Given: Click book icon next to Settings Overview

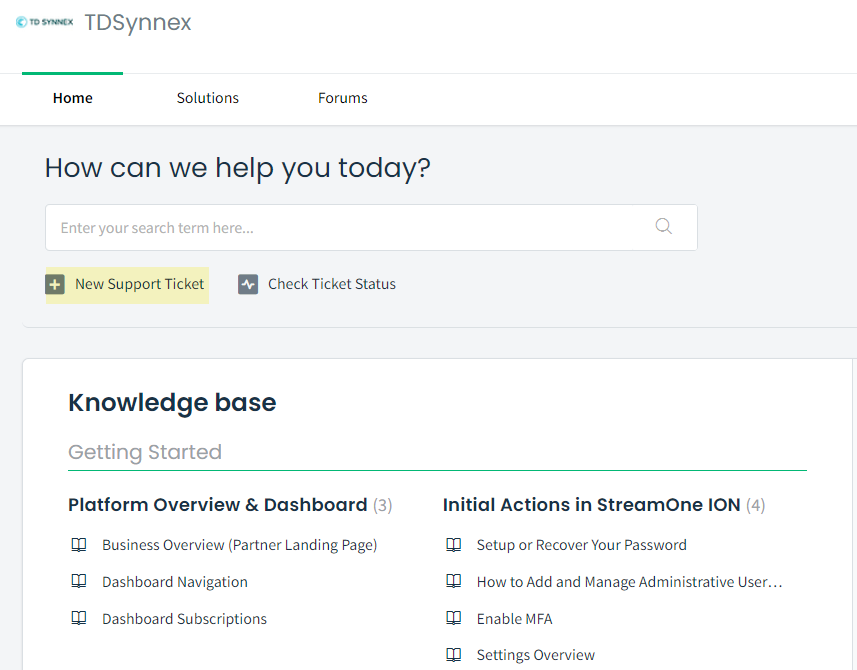Looking at the screenshot, I should coord(454,655).
